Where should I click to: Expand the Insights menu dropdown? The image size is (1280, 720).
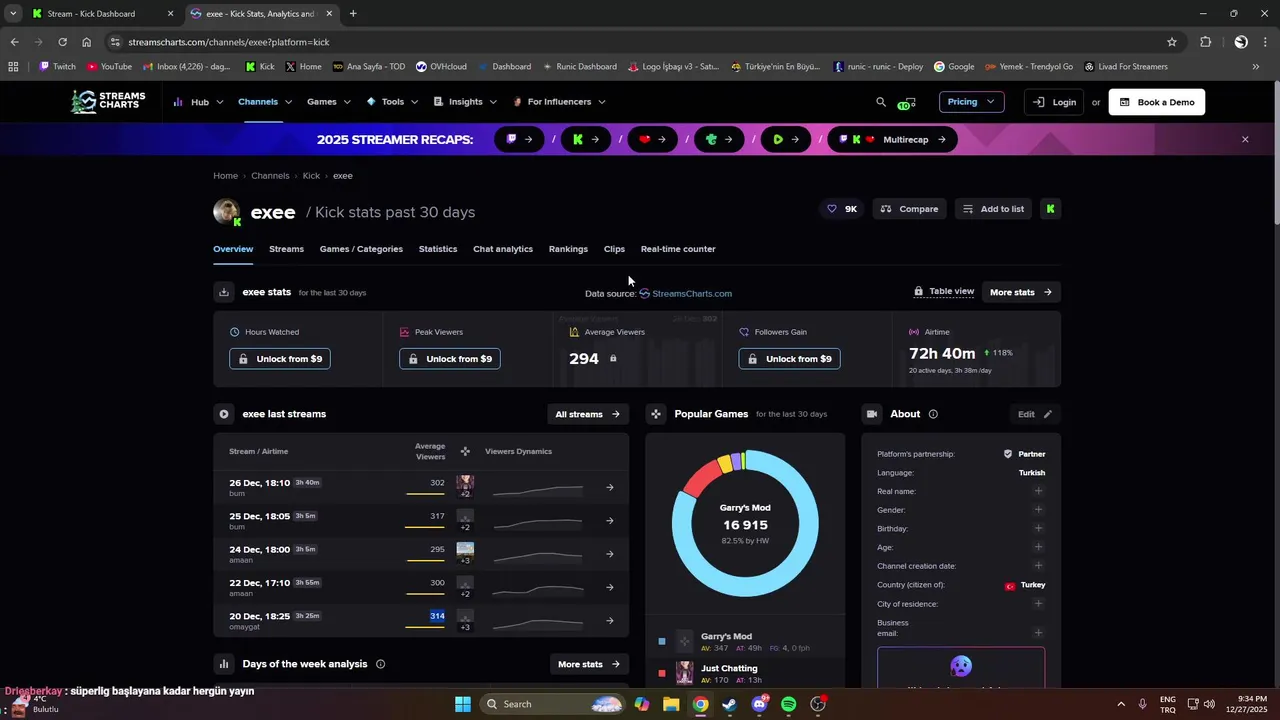point(465,102)
